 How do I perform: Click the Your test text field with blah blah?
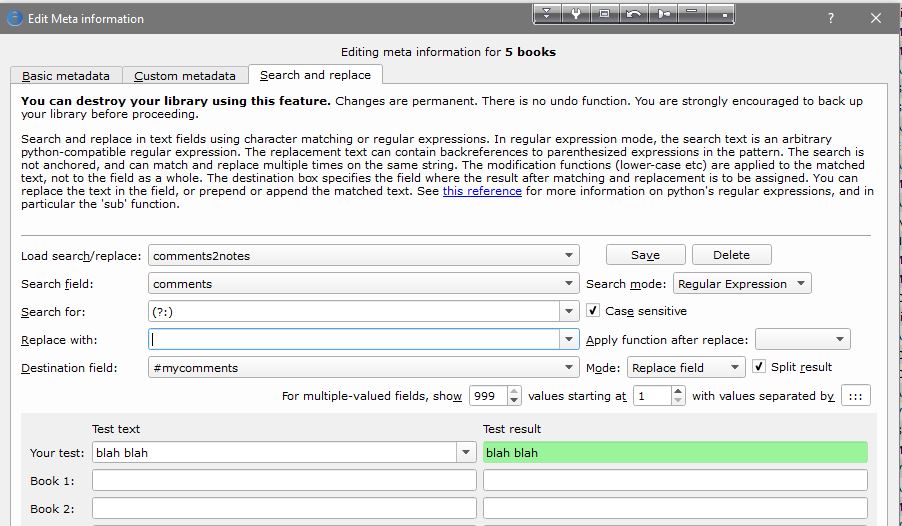(x=274, y=452)
